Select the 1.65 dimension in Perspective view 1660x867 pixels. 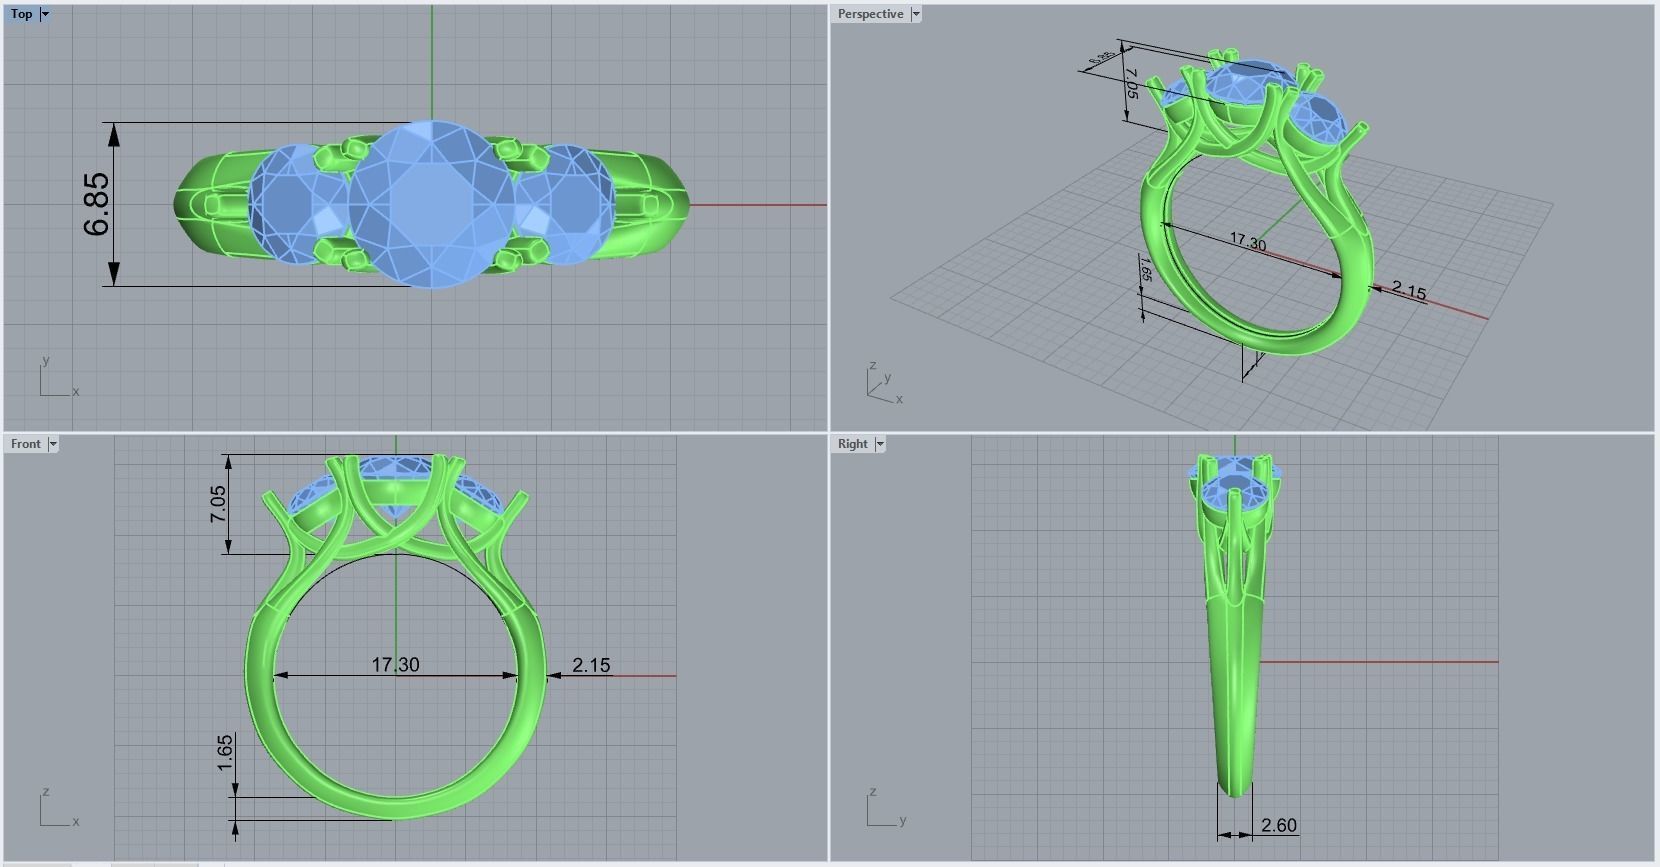1145,270
